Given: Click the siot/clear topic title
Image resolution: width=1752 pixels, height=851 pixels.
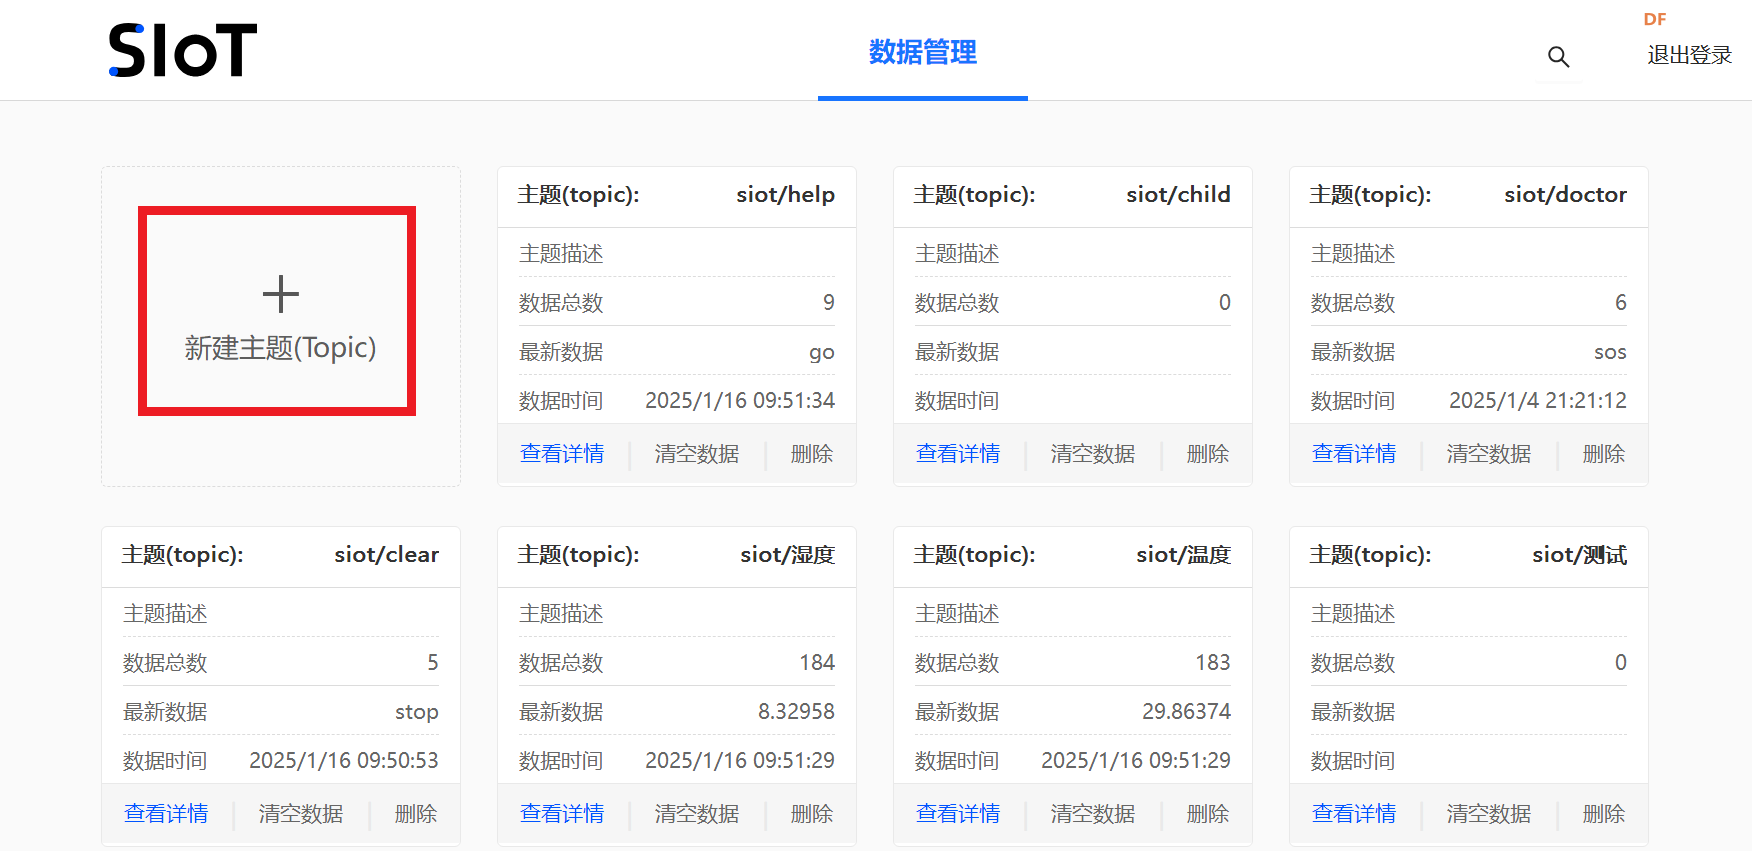Looking at the screenshot, I should 387,555.
